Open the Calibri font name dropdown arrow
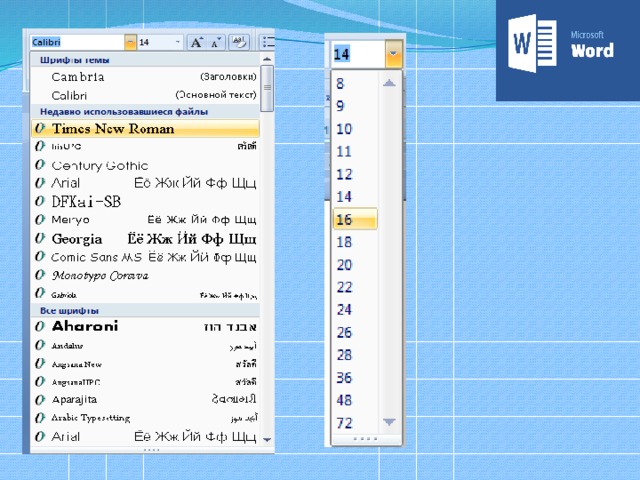The width and height of the screenshot is (640, 480). pos(130,42)
